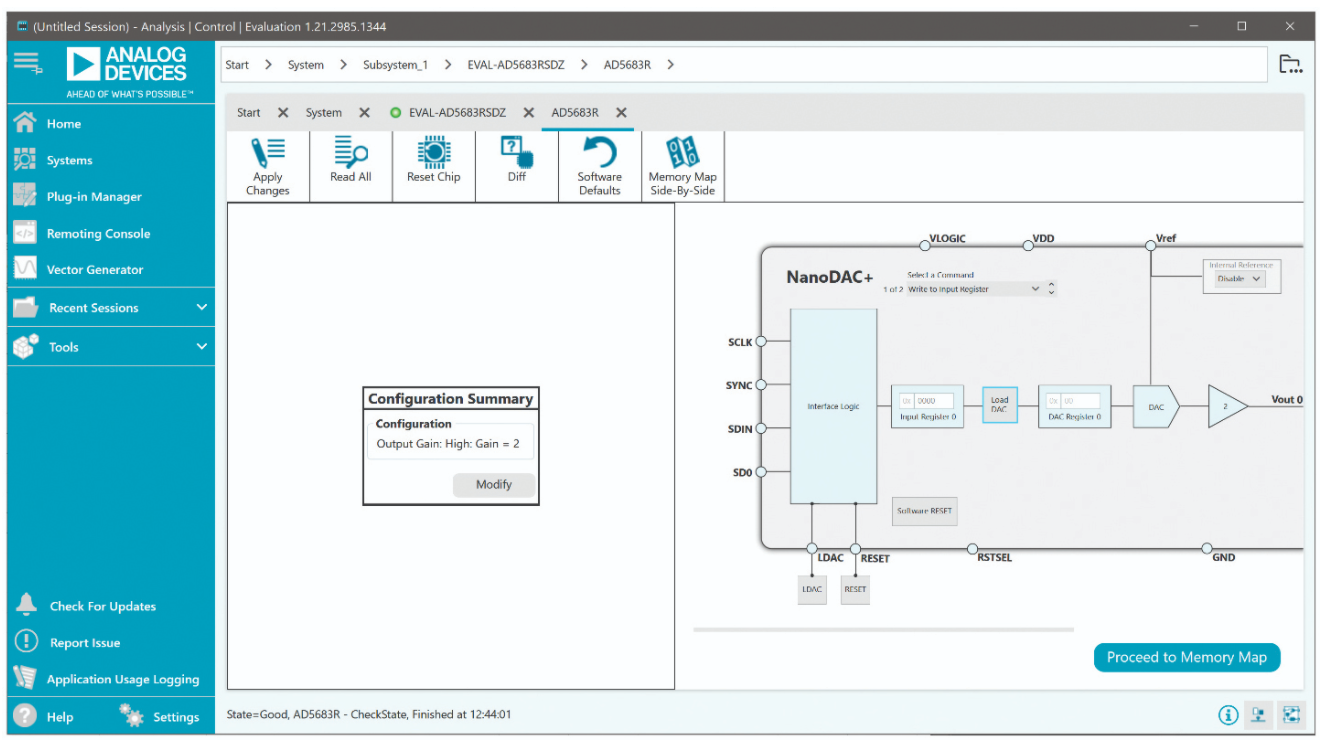Click the Load DAC block
Viewport: 1320px width, 743px height.
[999, 404]
